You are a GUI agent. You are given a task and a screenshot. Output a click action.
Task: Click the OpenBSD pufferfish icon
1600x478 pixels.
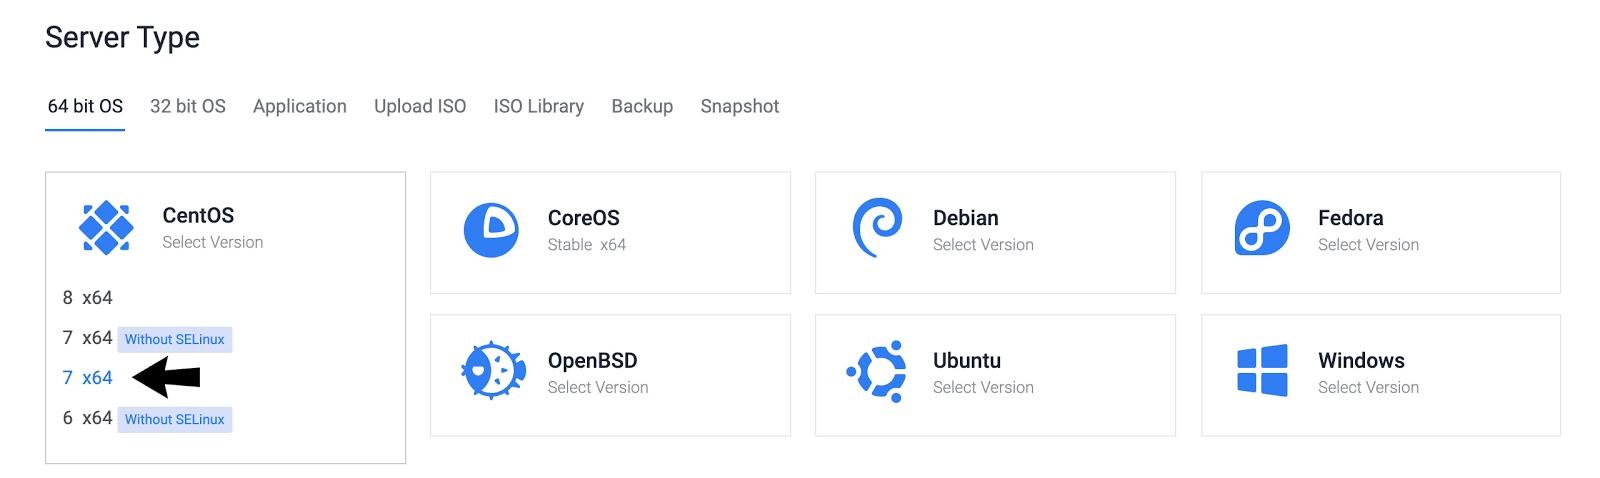pyautogui.click(x=492, y=372)
